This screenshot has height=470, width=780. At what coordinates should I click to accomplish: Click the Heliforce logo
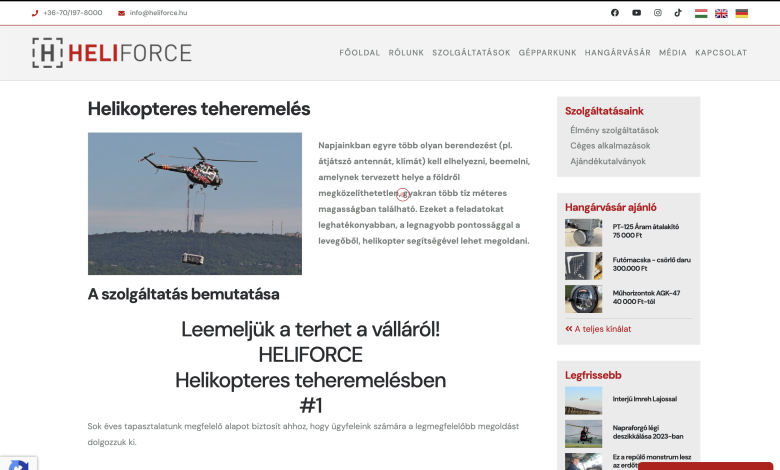(111, 53)
